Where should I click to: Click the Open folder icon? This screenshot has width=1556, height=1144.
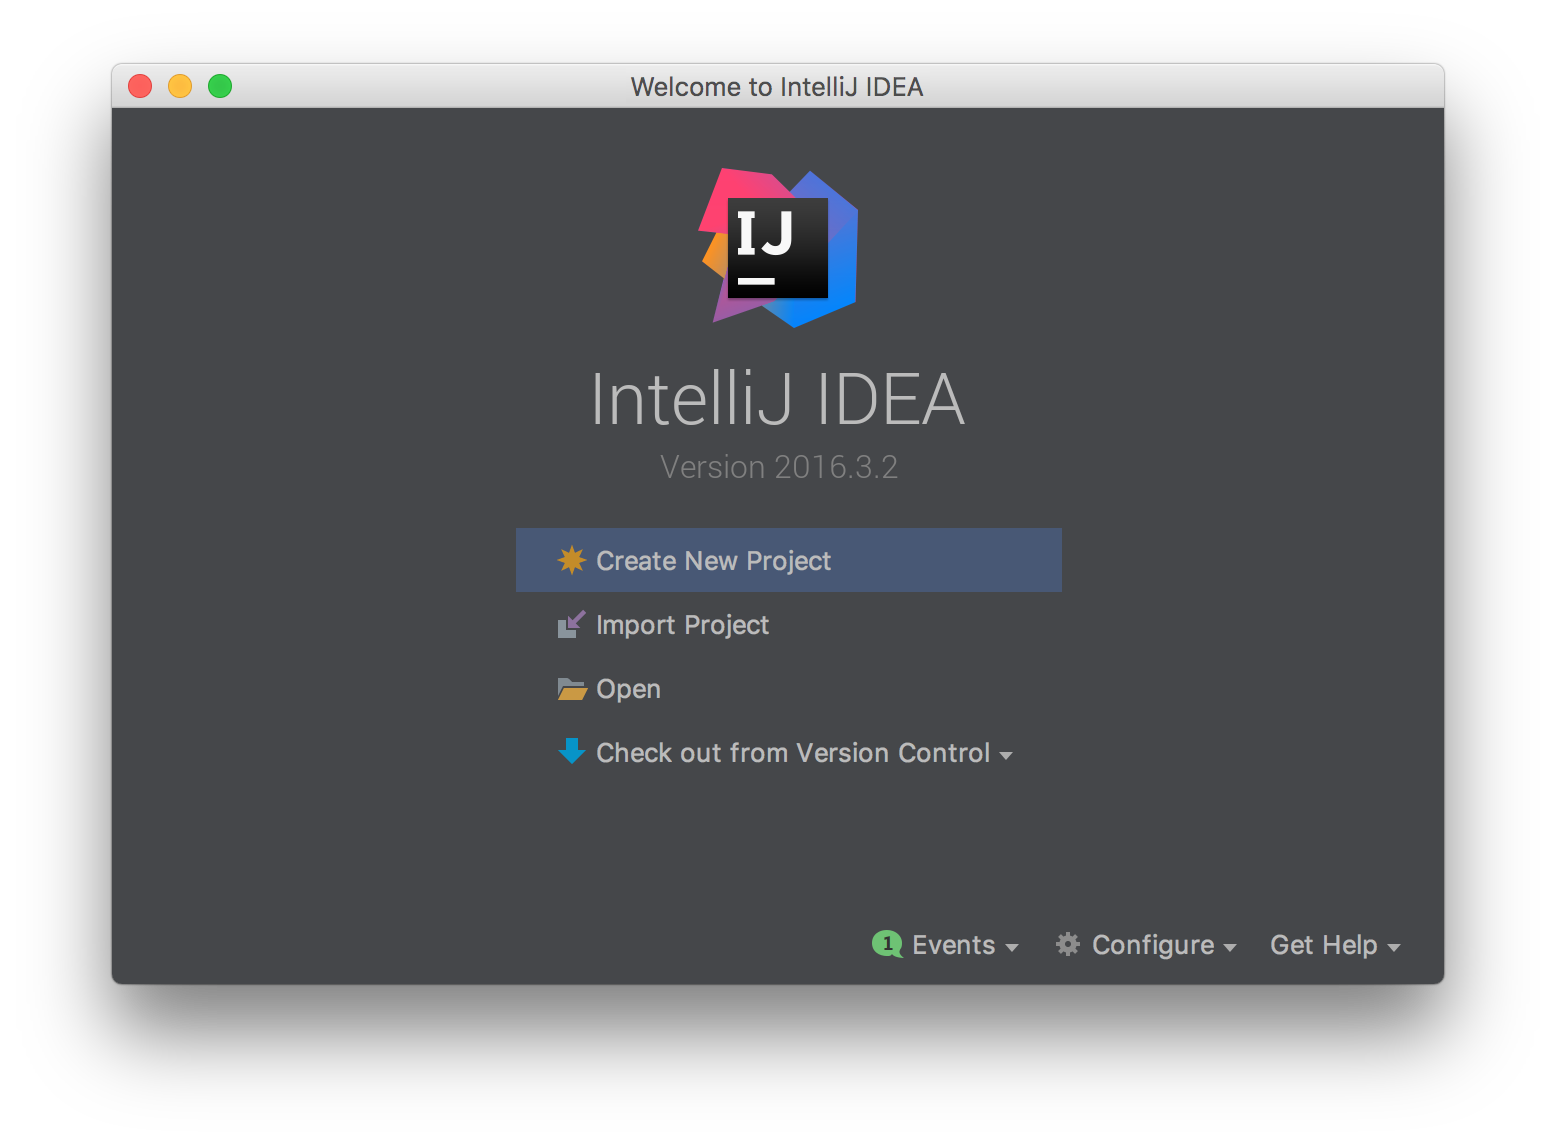pyautogui.click(x=571, y=688)
